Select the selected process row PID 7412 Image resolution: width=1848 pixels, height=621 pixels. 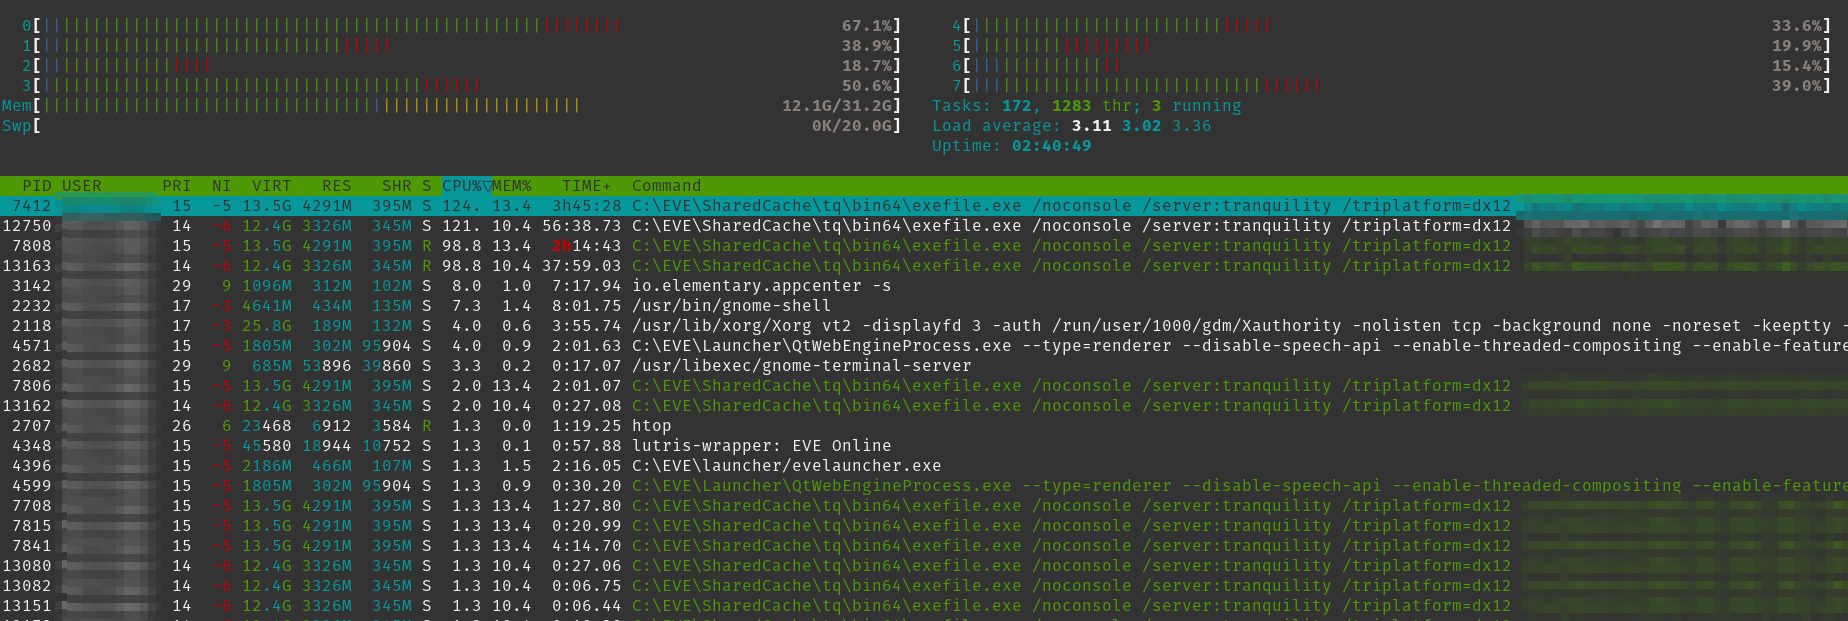click(x=924, y=206)
